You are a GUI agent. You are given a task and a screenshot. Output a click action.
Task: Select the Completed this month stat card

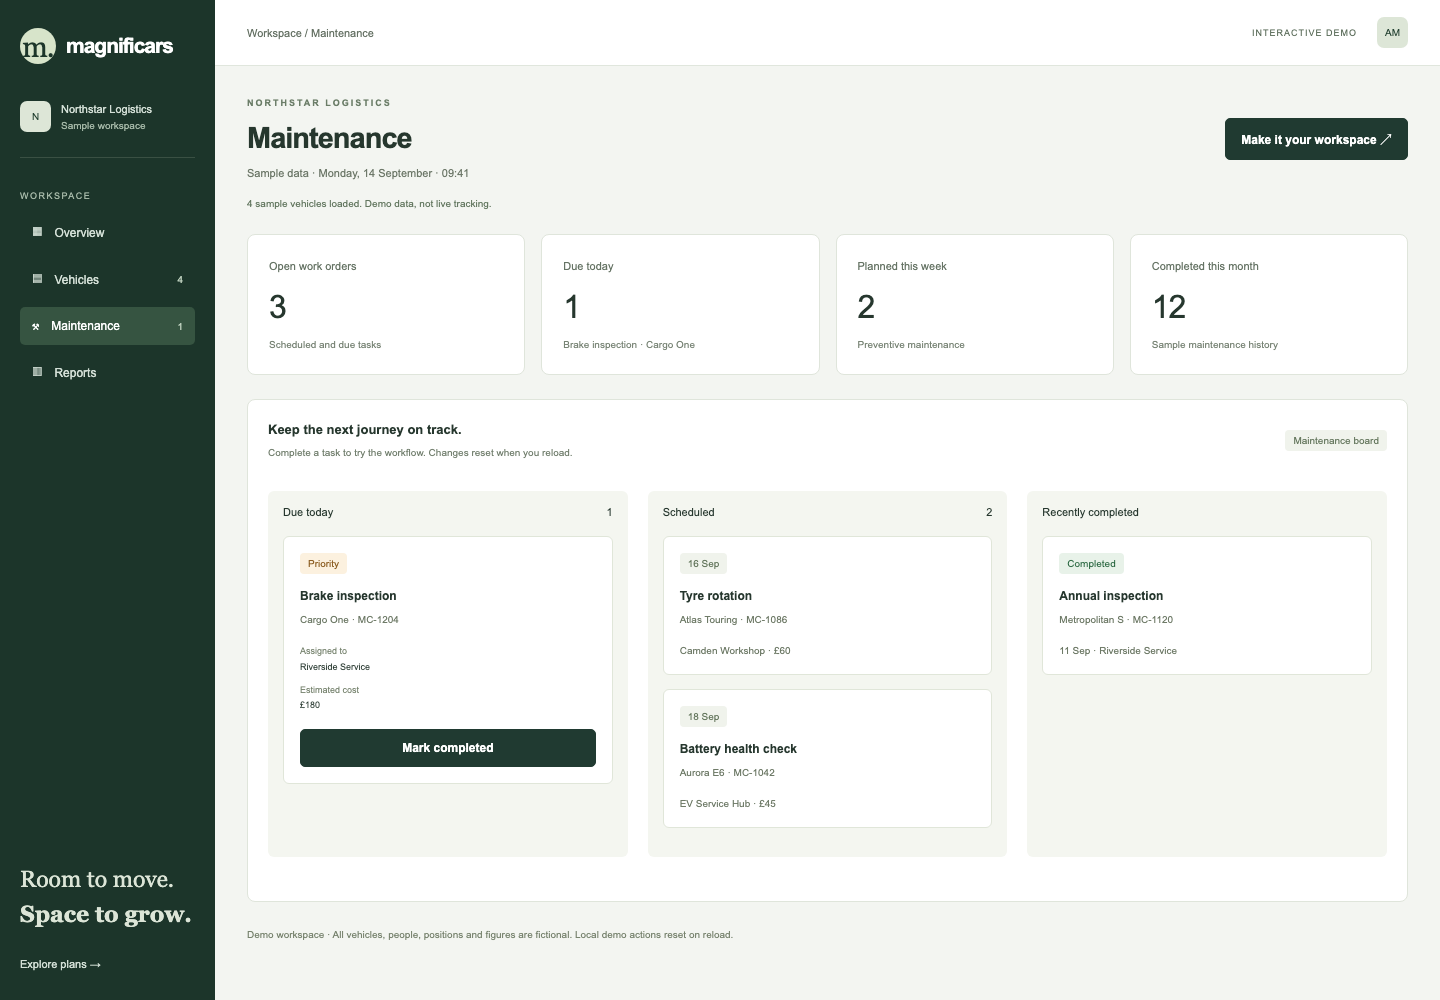tap(1269, 304)
